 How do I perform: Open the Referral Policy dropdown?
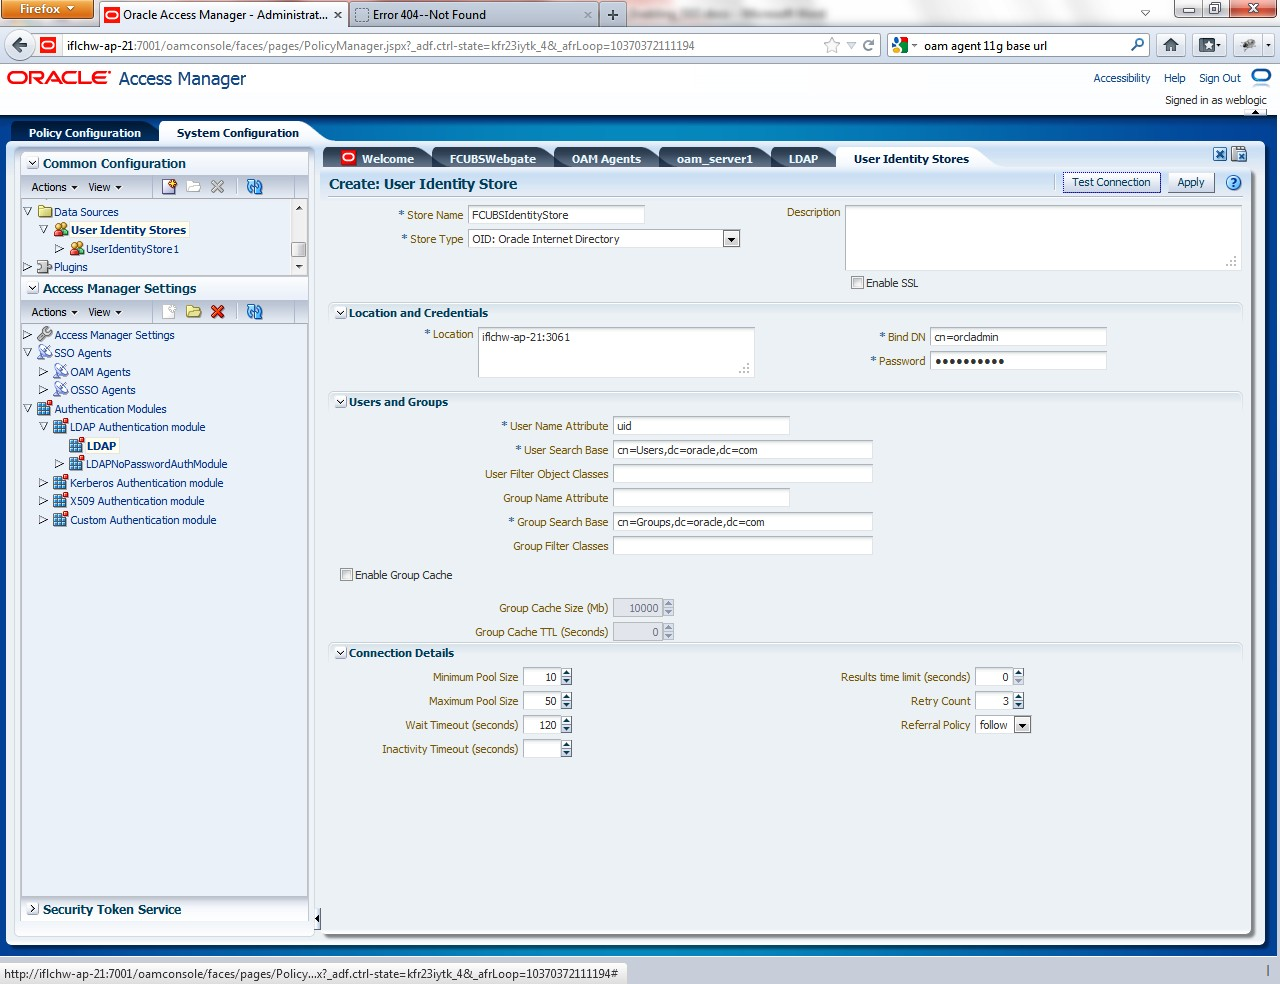pyautogui.click(x=1022, y=725)
